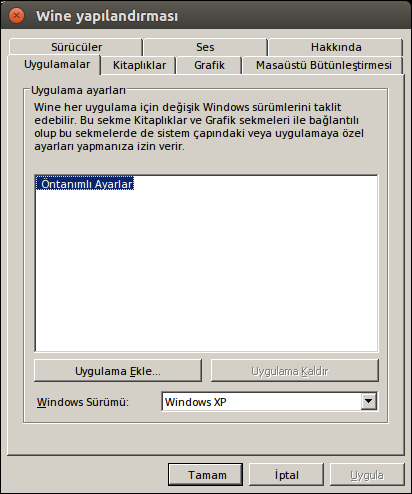Screen dimensions: 412x494
Task: Confirm with the Tamam button
Action: click(205, 475)
